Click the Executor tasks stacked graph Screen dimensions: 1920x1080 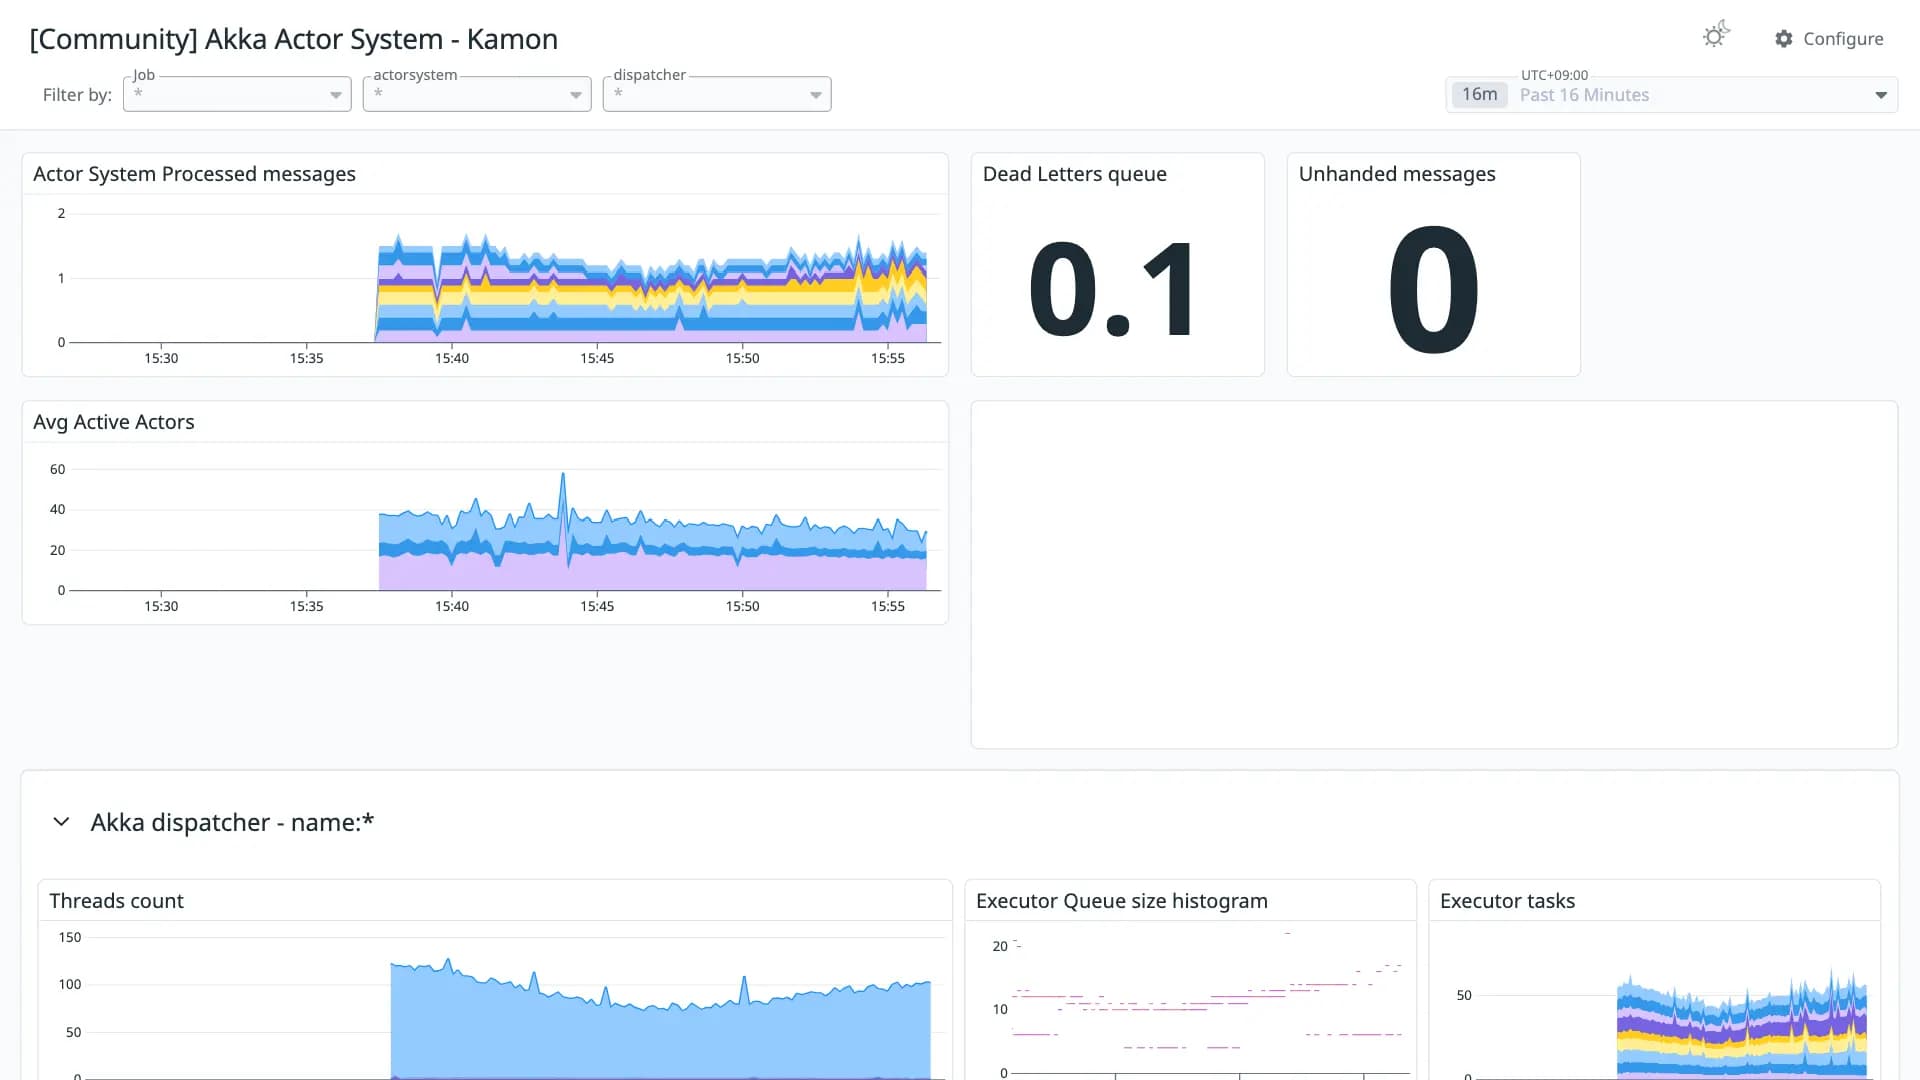[x=1741, y=1025]
